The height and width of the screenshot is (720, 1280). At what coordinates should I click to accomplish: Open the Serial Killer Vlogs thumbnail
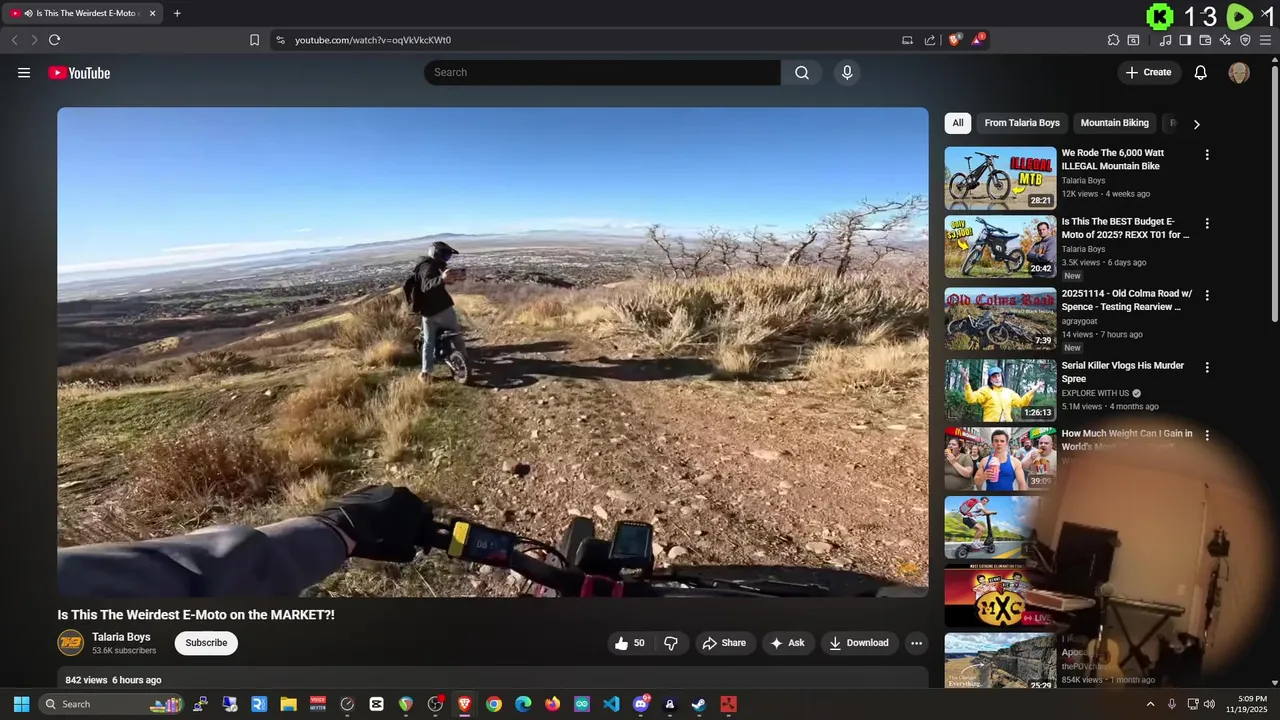[1000, 390]
